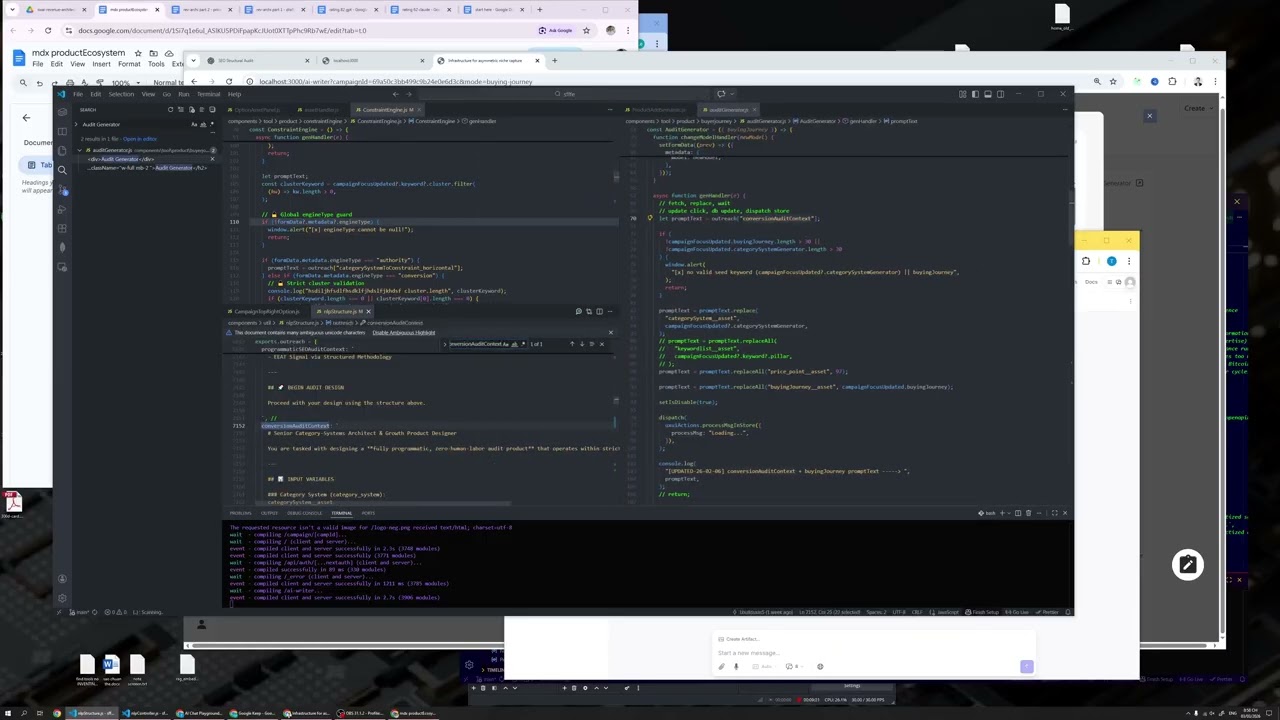Collapse all search results in VS Code
The image size is (1280, 720).
point(212,109)
